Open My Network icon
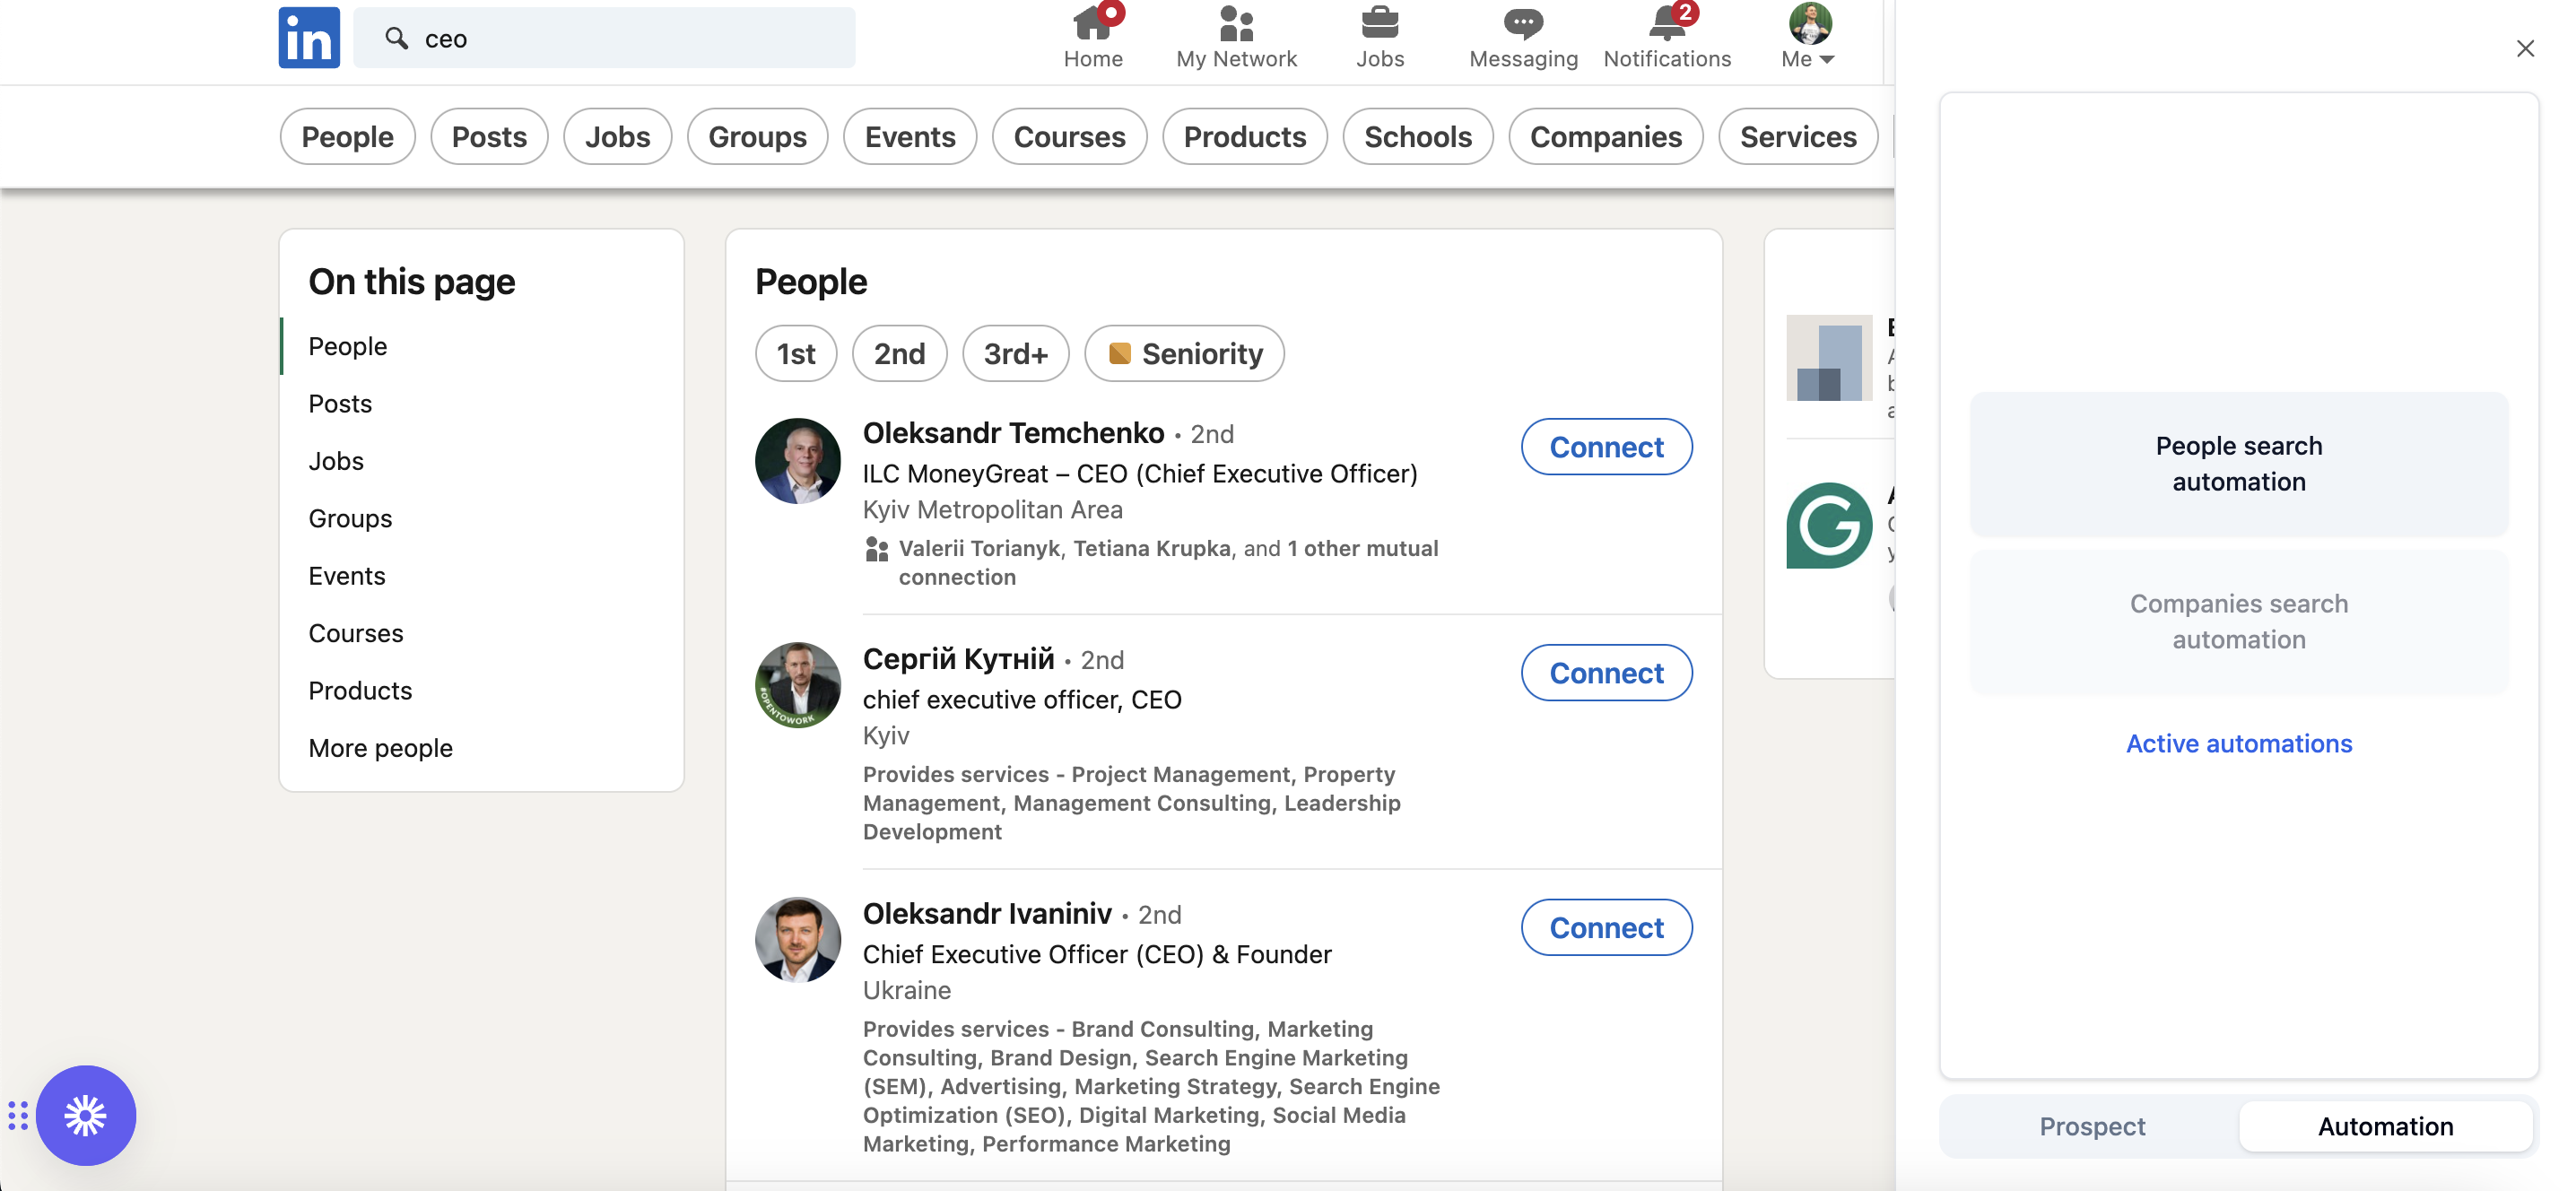The image size is (2576, 1191). coord(1235,24)
